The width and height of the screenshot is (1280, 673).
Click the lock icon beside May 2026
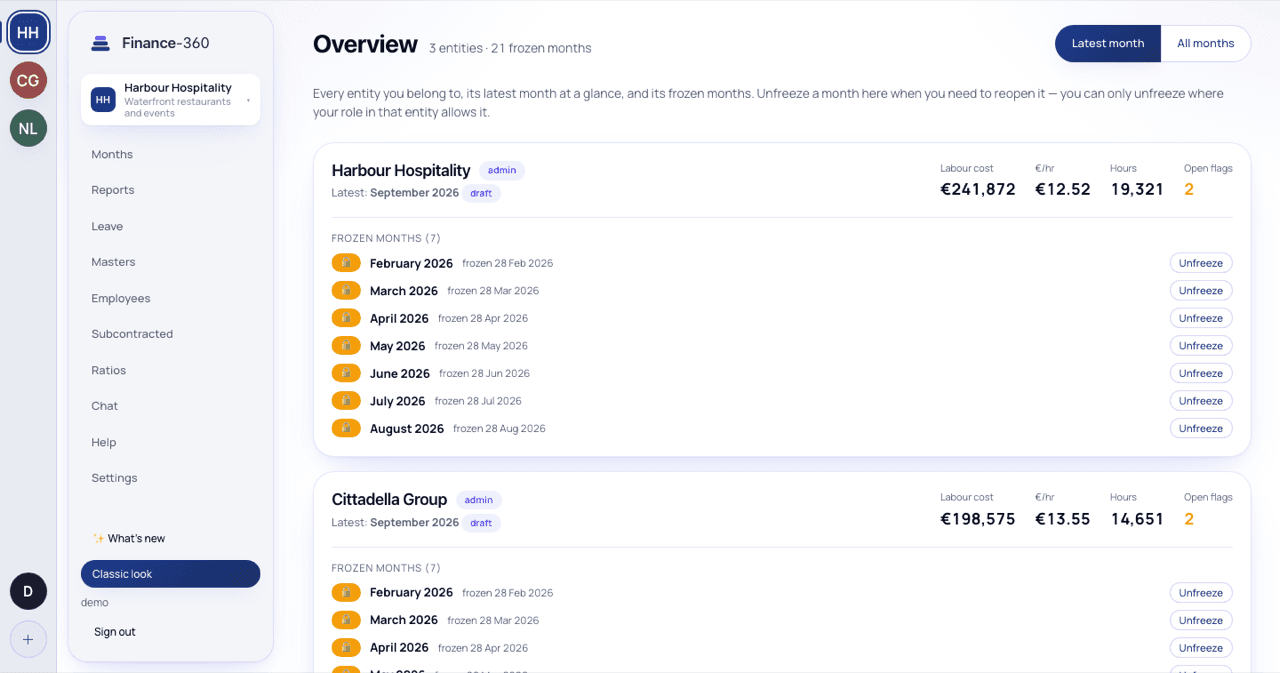click(346, 346)
